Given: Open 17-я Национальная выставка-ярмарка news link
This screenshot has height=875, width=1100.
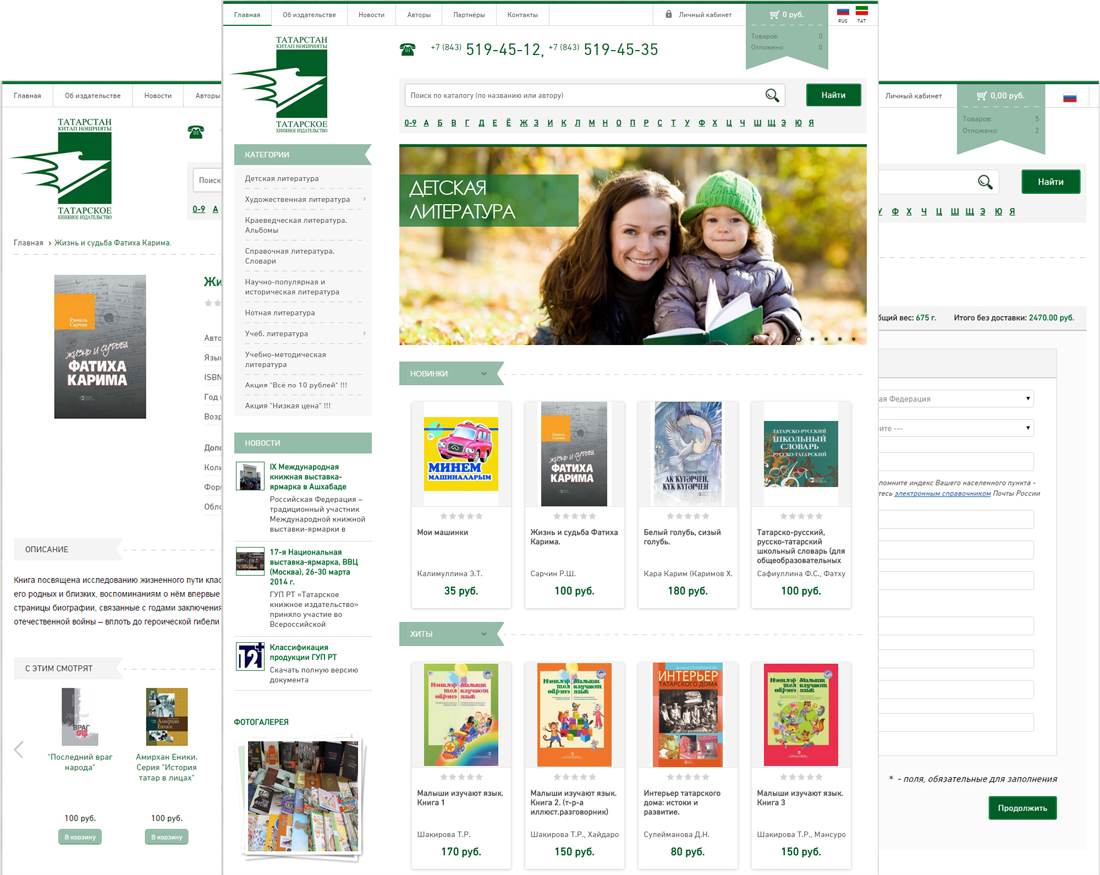Looking at the screenshot, I should (314, 567).
